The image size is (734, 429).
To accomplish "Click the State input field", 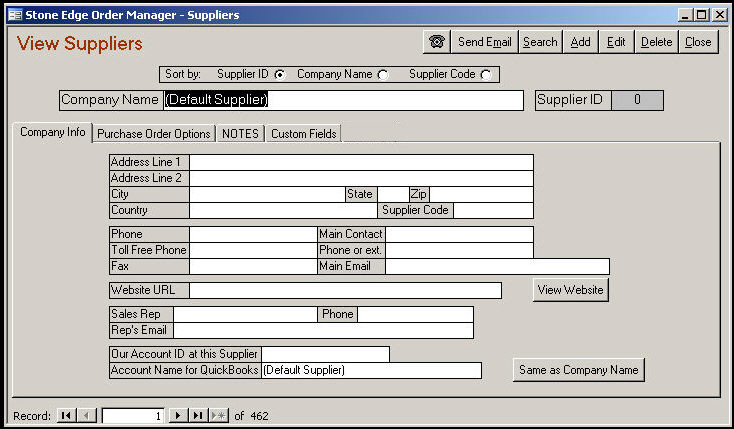I will tap(393, 194).
